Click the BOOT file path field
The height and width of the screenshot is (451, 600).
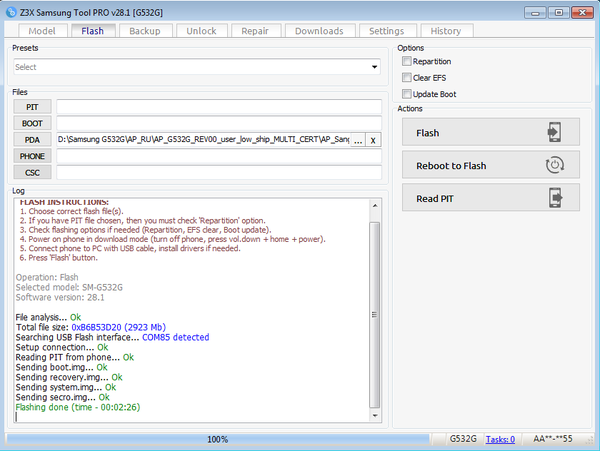(220, 123)
